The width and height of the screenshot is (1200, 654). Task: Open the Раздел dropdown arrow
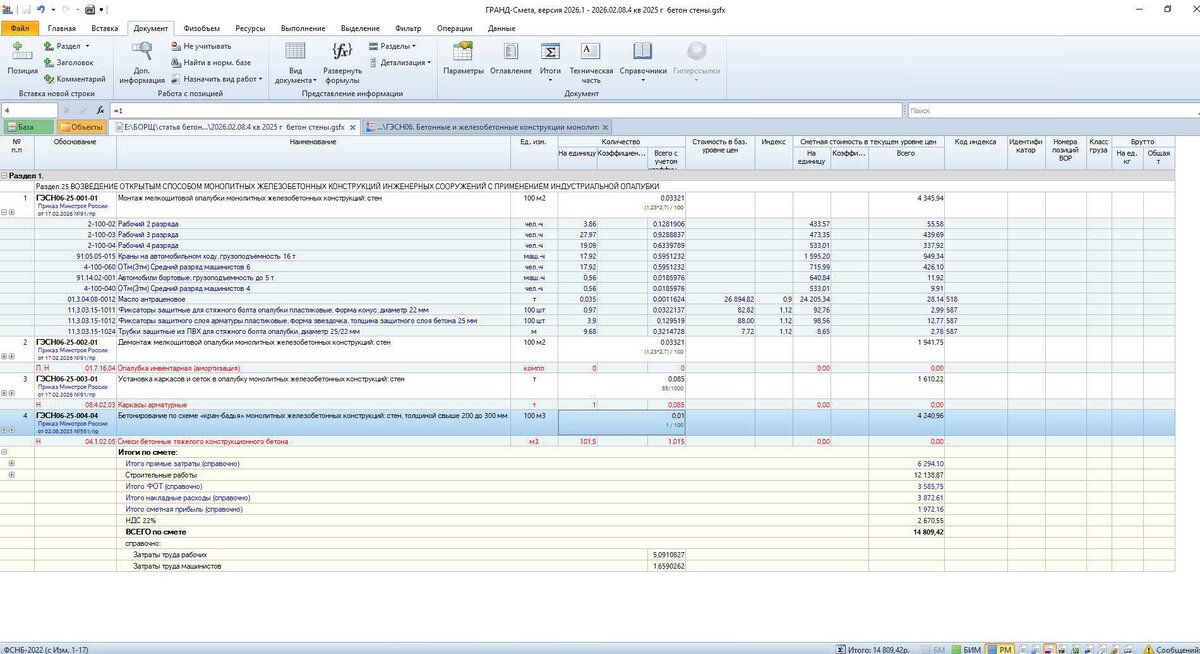click(88, 46)
